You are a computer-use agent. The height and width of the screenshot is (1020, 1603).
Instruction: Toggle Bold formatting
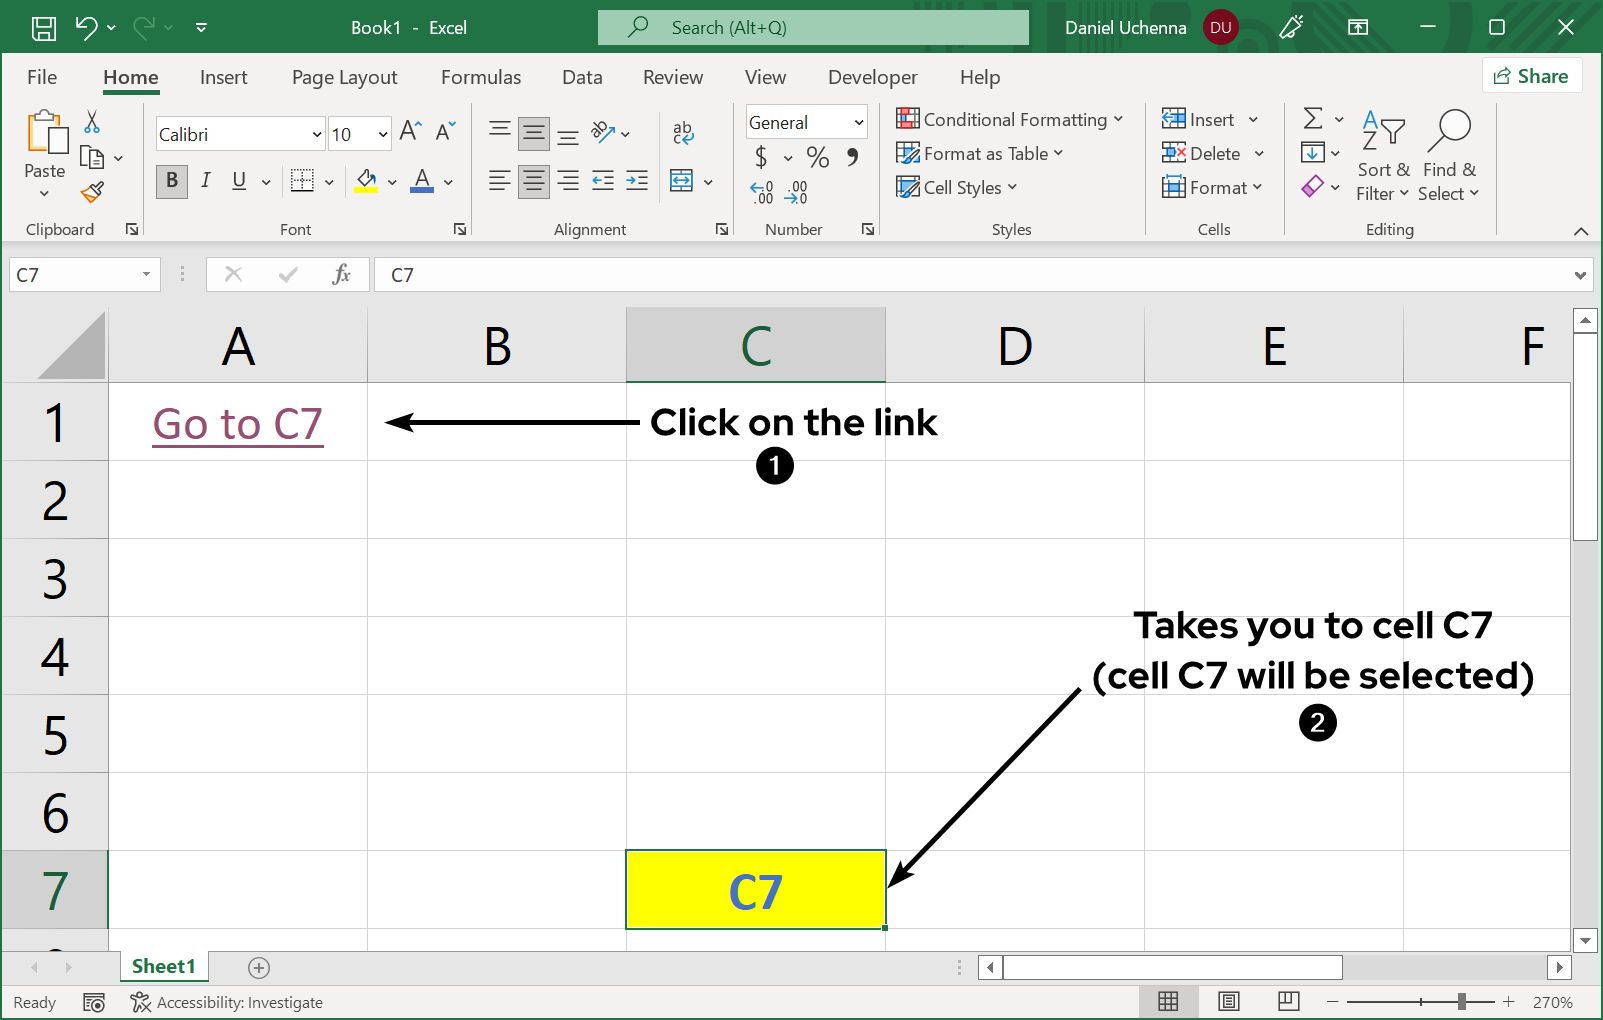[172, 181]
